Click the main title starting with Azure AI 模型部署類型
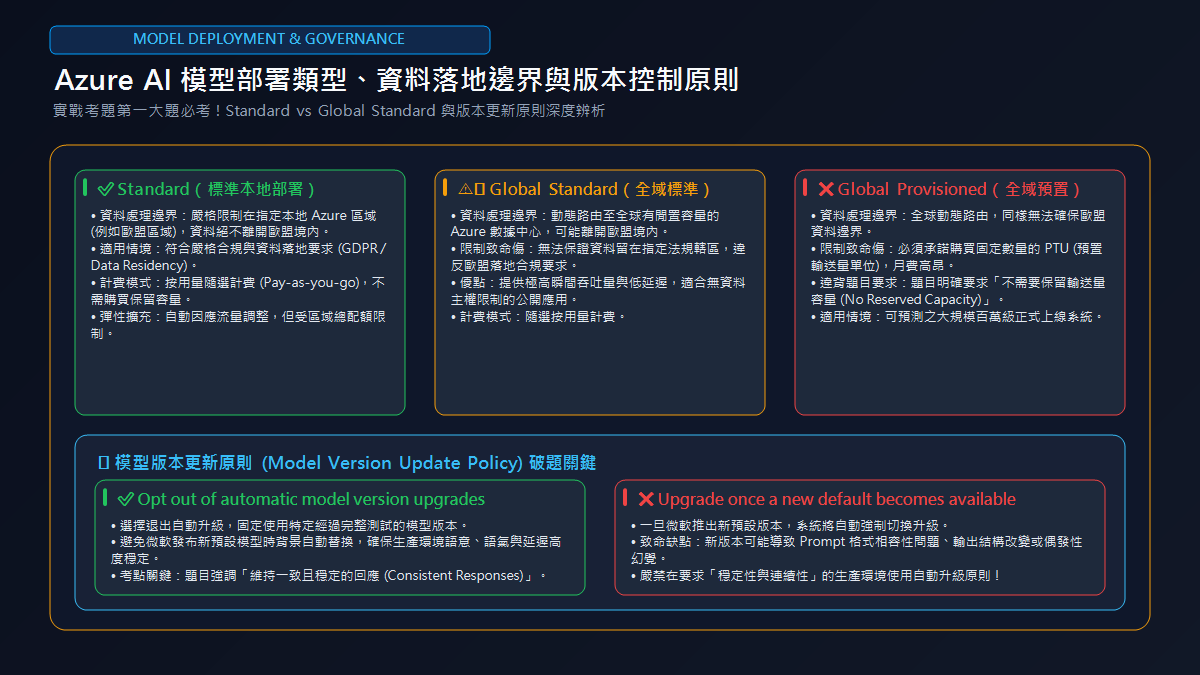This screenshot has width=1200, height=675. coord(397,80)
